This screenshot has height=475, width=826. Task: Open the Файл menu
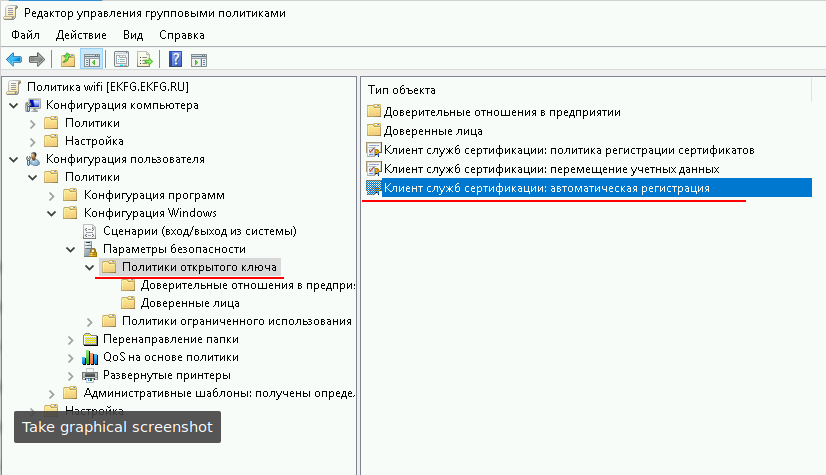click(x=25, y=35)
